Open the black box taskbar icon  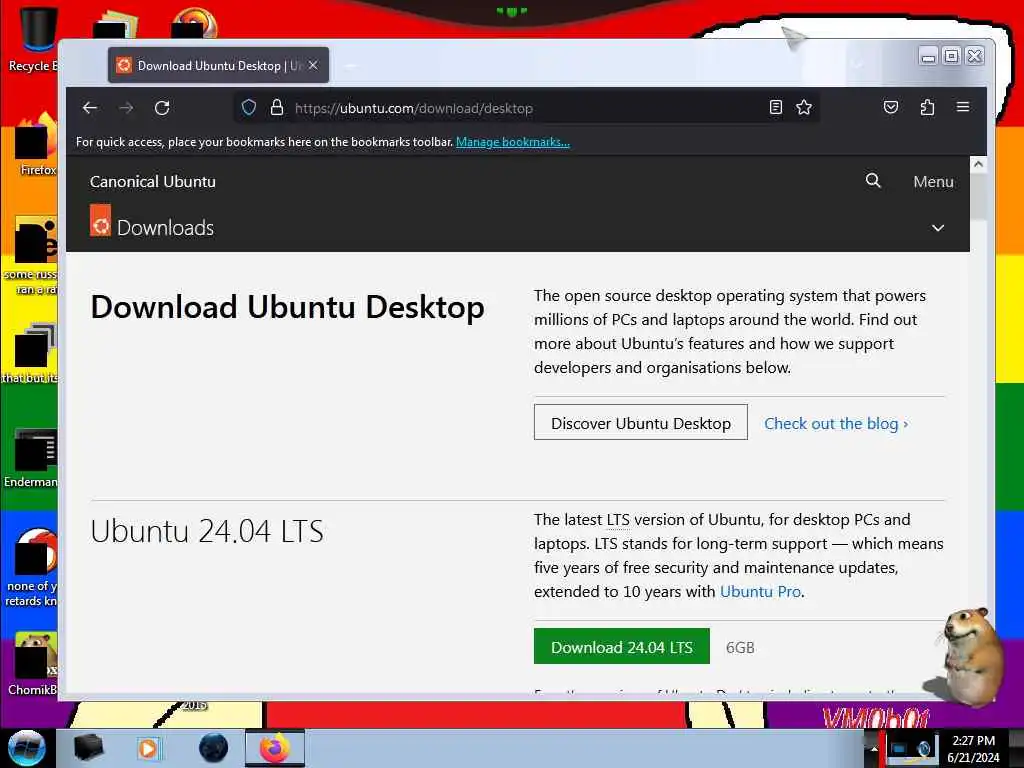(x=88, y=748)
